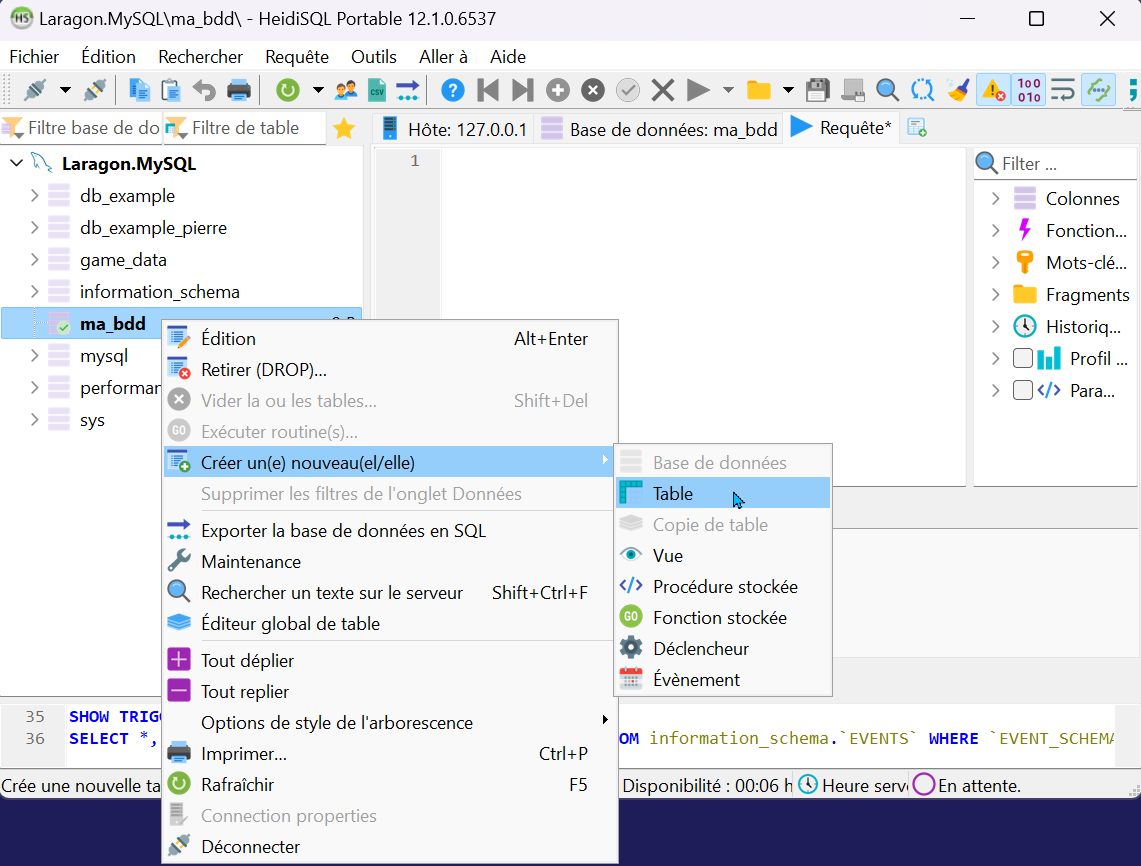Click the user manager icon in toolbar
Image resolution: width=1141 pixels, height=866 pixels.
[x=346, y=90]
